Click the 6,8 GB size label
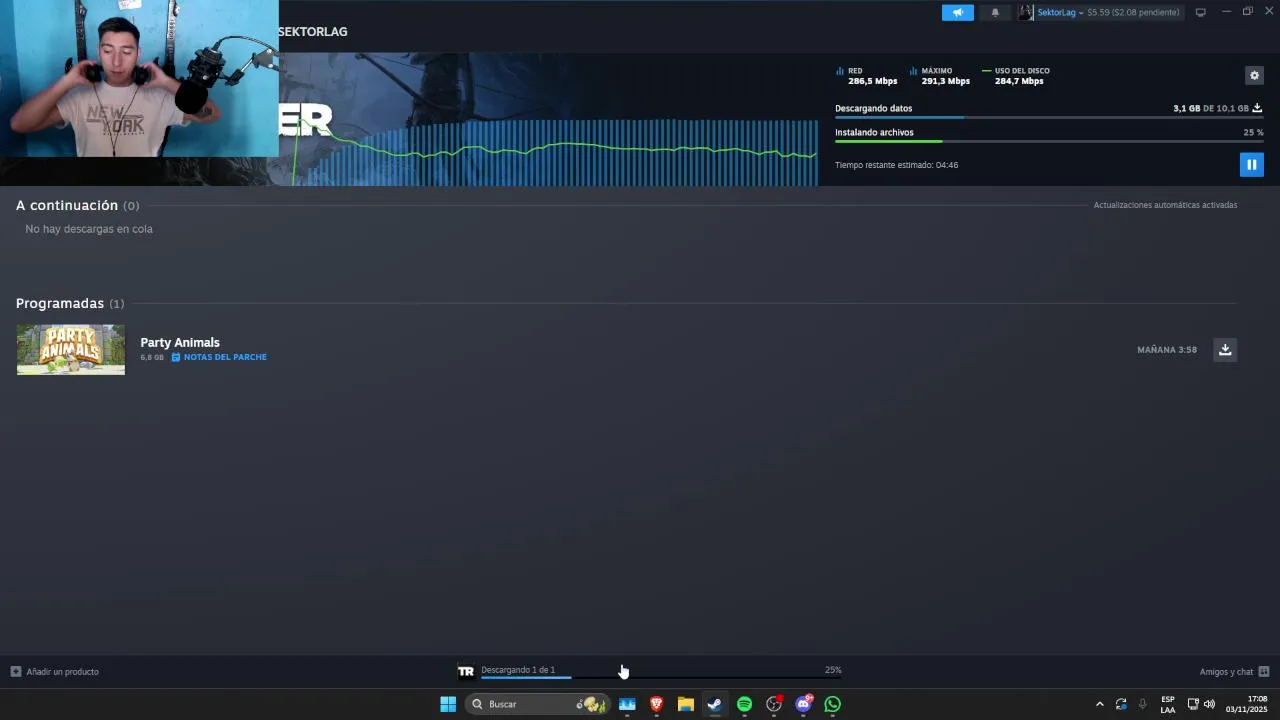Image resolution: width=1280 pixels, height=720 pixels. 152,357
